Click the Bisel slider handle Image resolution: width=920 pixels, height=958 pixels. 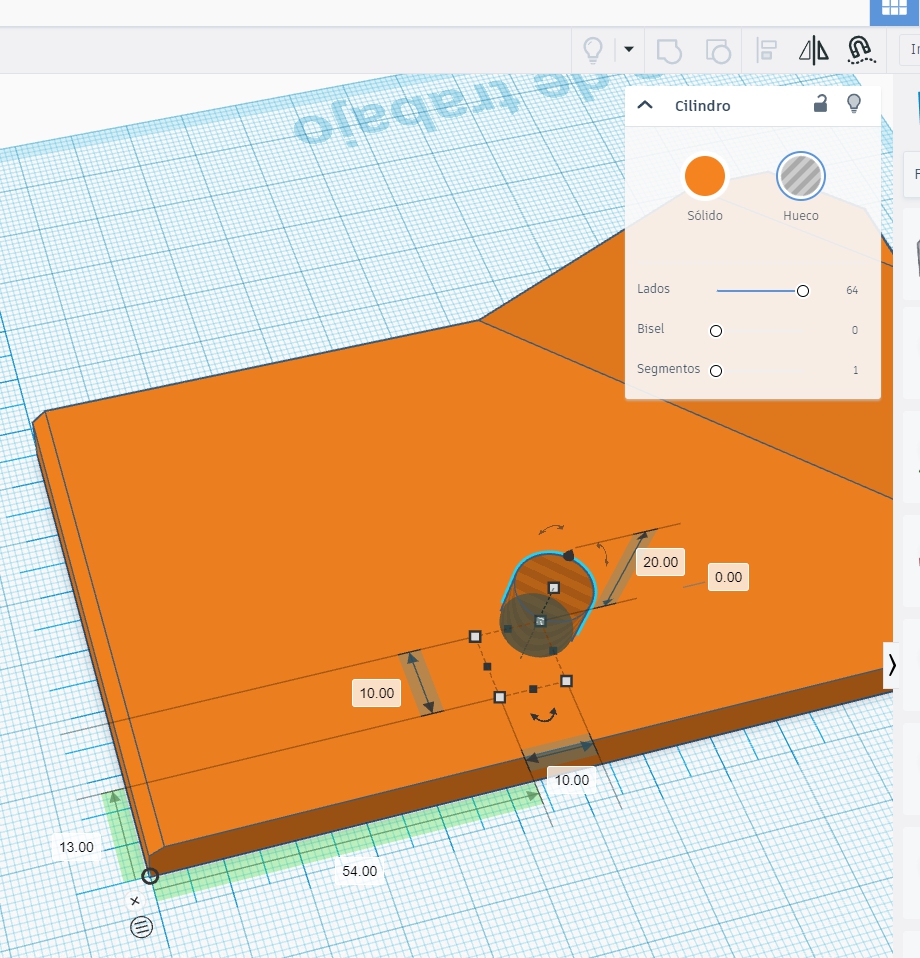[716, 331]
